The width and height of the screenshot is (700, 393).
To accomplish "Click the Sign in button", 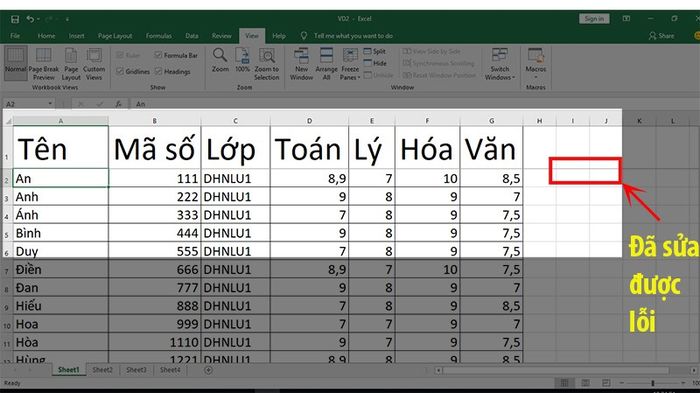I will (594, 19).
